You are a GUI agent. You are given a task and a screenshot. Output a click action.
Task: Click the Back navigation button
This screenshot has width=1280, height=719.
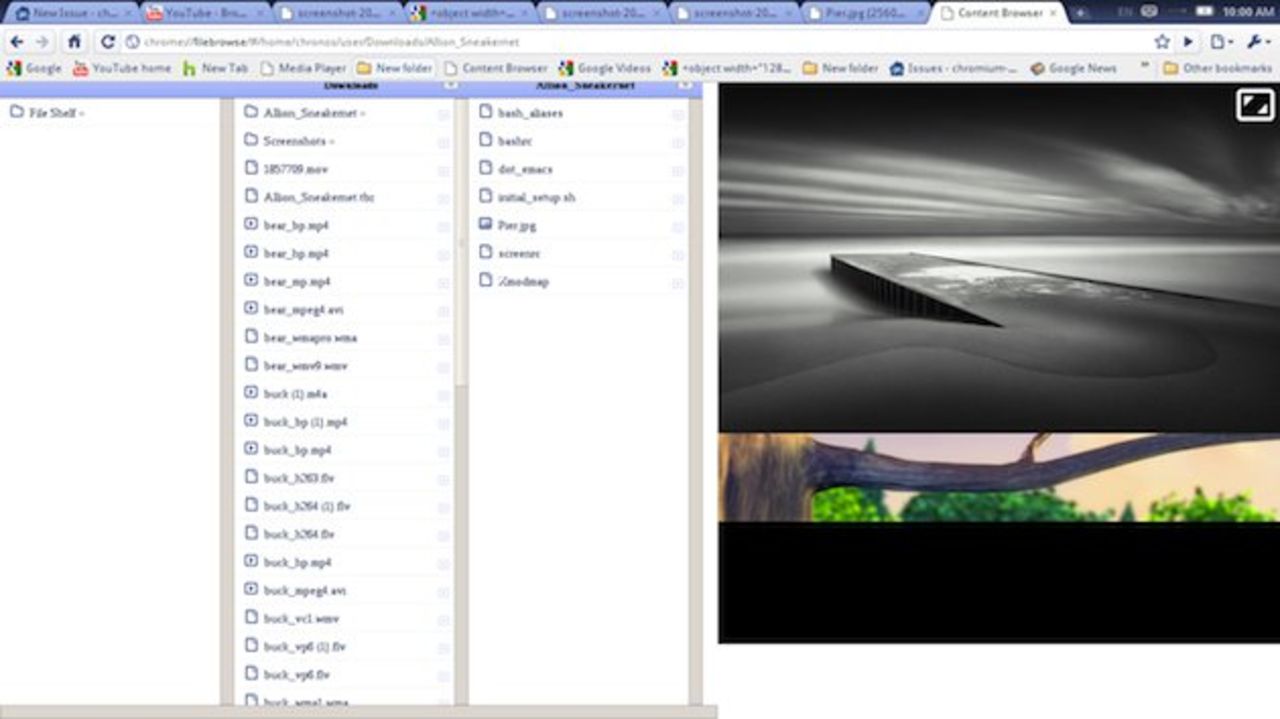pyautogui.click(x=18, y=42)
